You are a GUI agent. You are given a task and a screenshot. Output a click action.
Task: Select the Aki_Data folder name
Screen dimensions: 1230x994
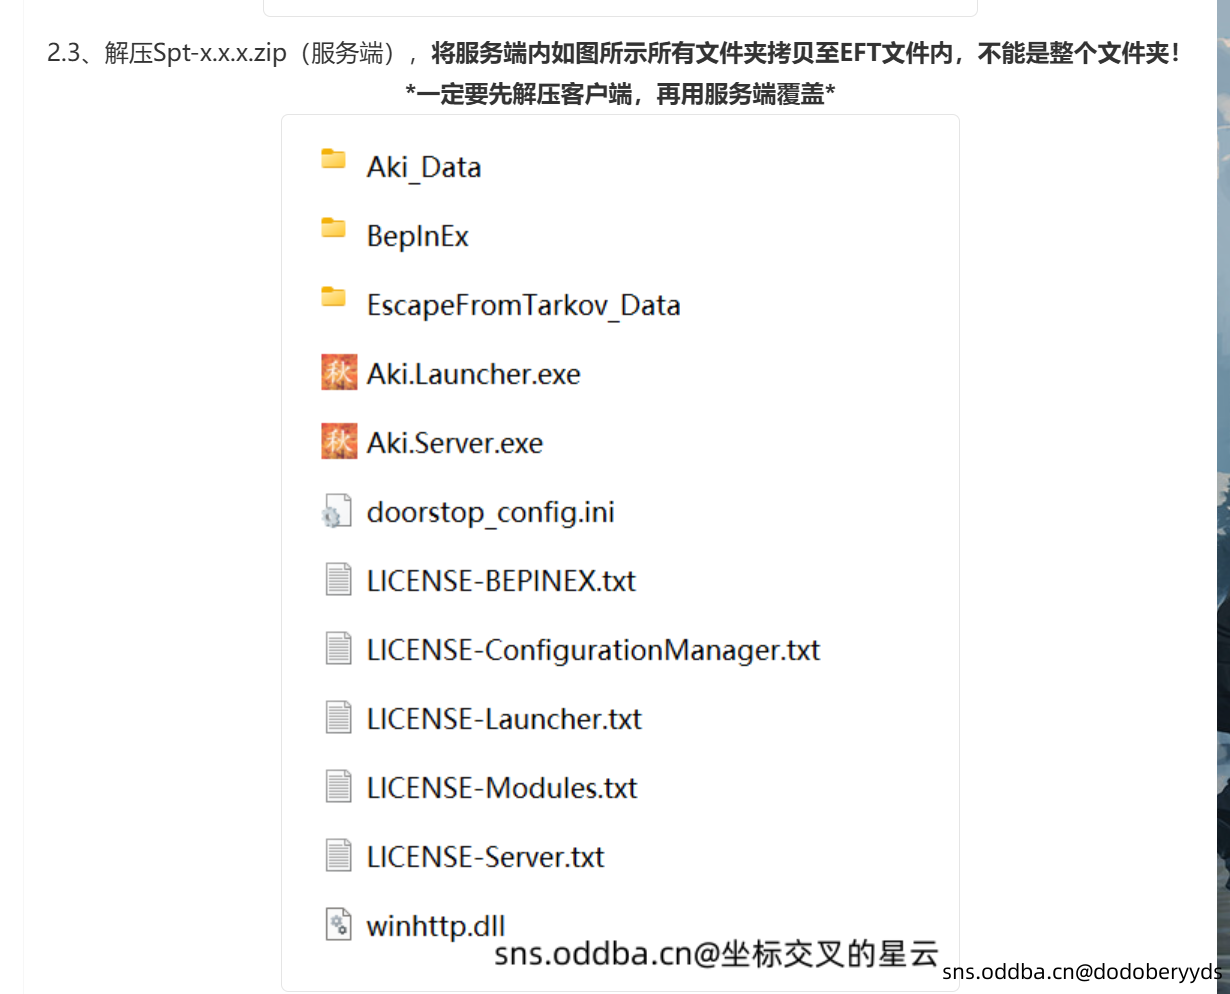tap(424, 167)
